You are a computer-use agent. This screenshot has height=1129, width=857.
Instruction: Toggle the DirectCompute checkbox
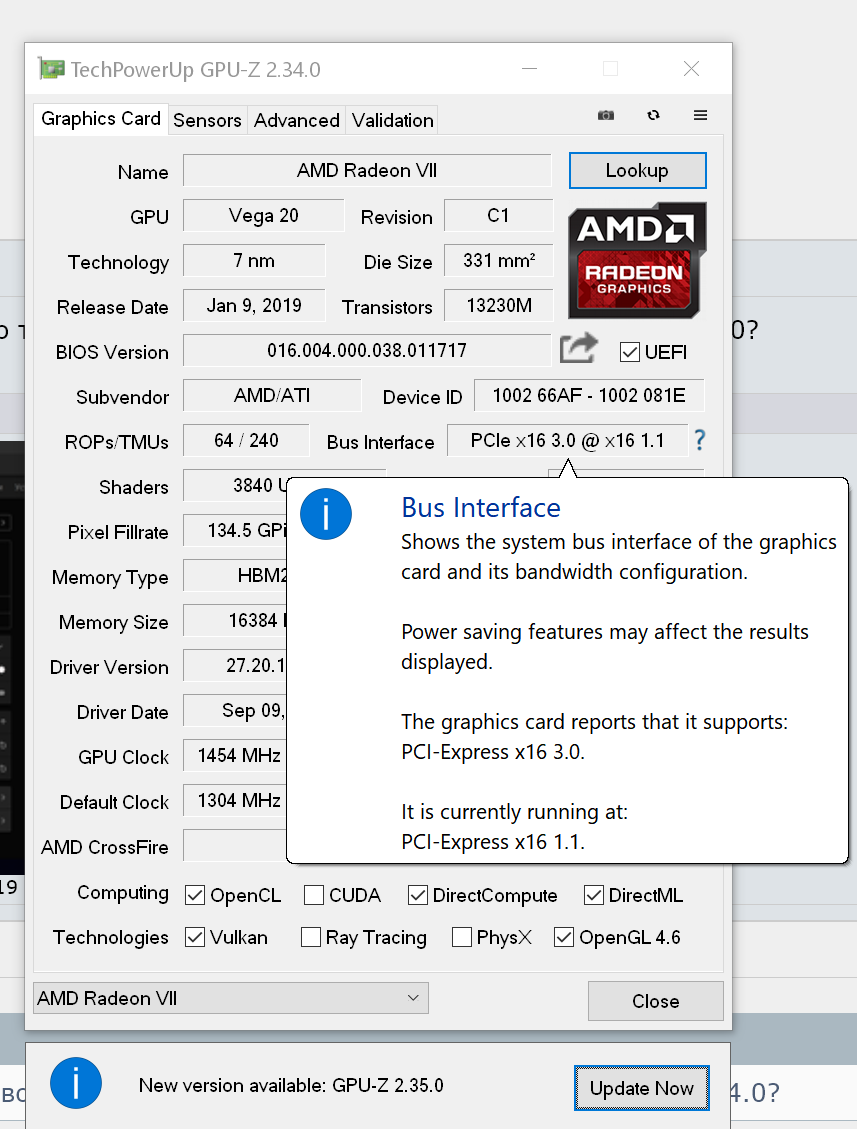[417, 895]
